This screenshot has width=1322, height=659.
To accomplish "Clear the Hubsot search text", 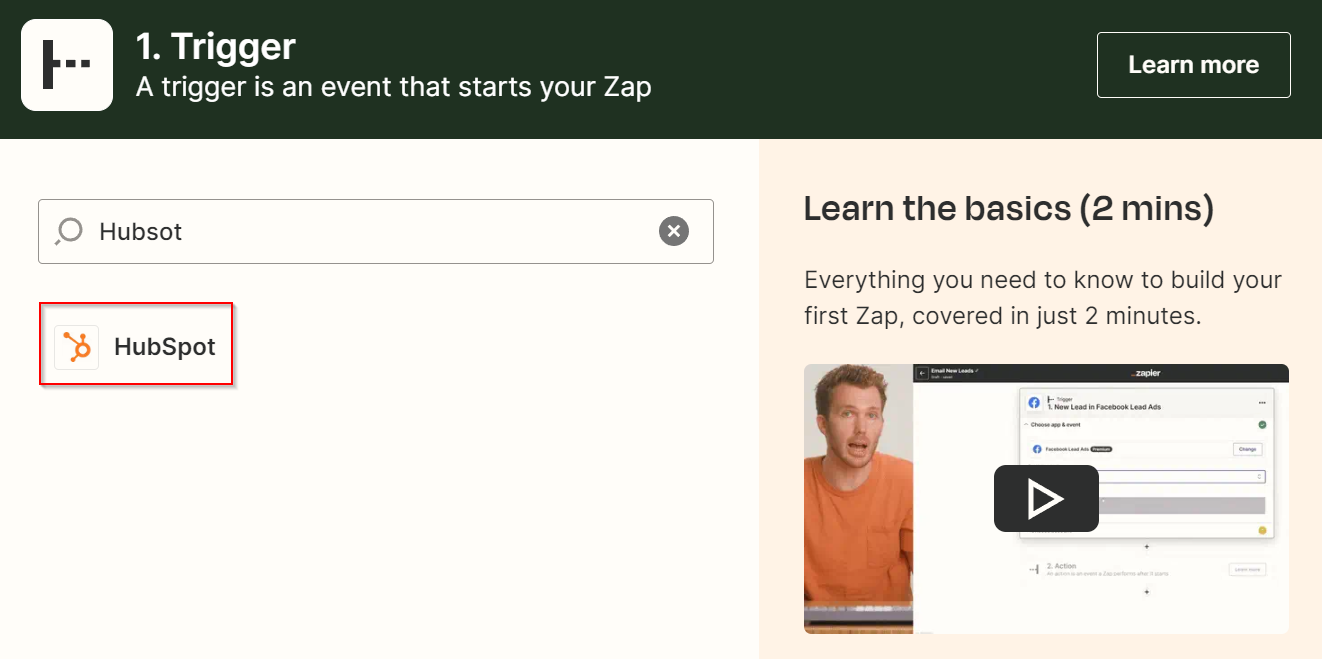I will (x=674, y=231).
